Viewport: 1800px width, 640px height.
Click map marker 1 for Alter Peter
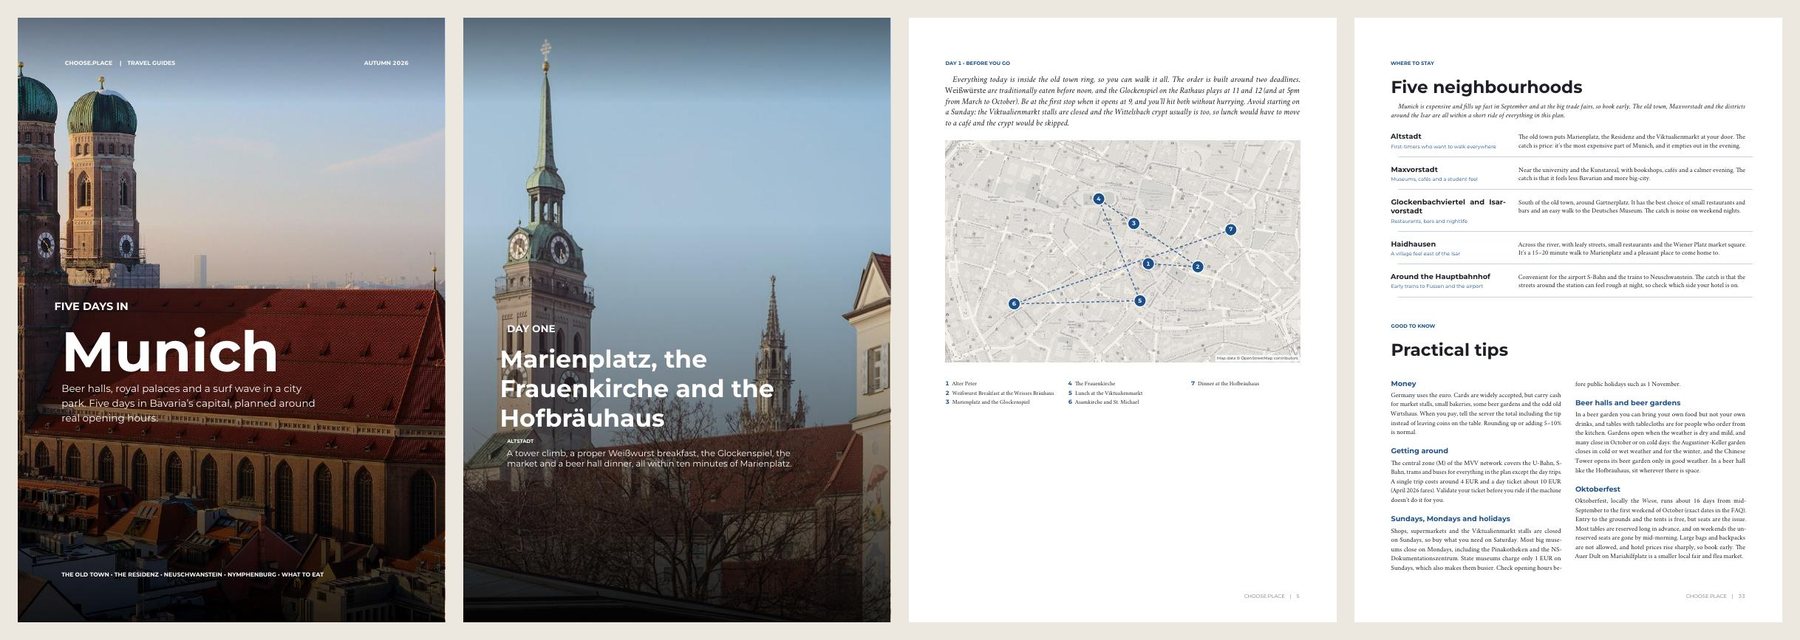tap(1148, 264)
